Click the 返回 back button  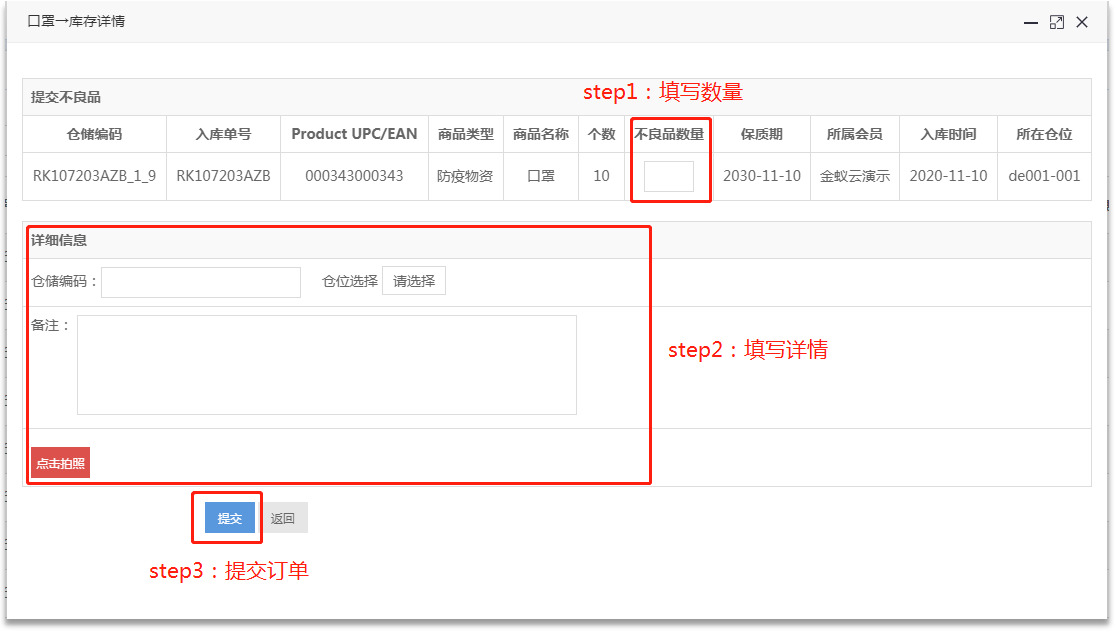click(283, 518)
